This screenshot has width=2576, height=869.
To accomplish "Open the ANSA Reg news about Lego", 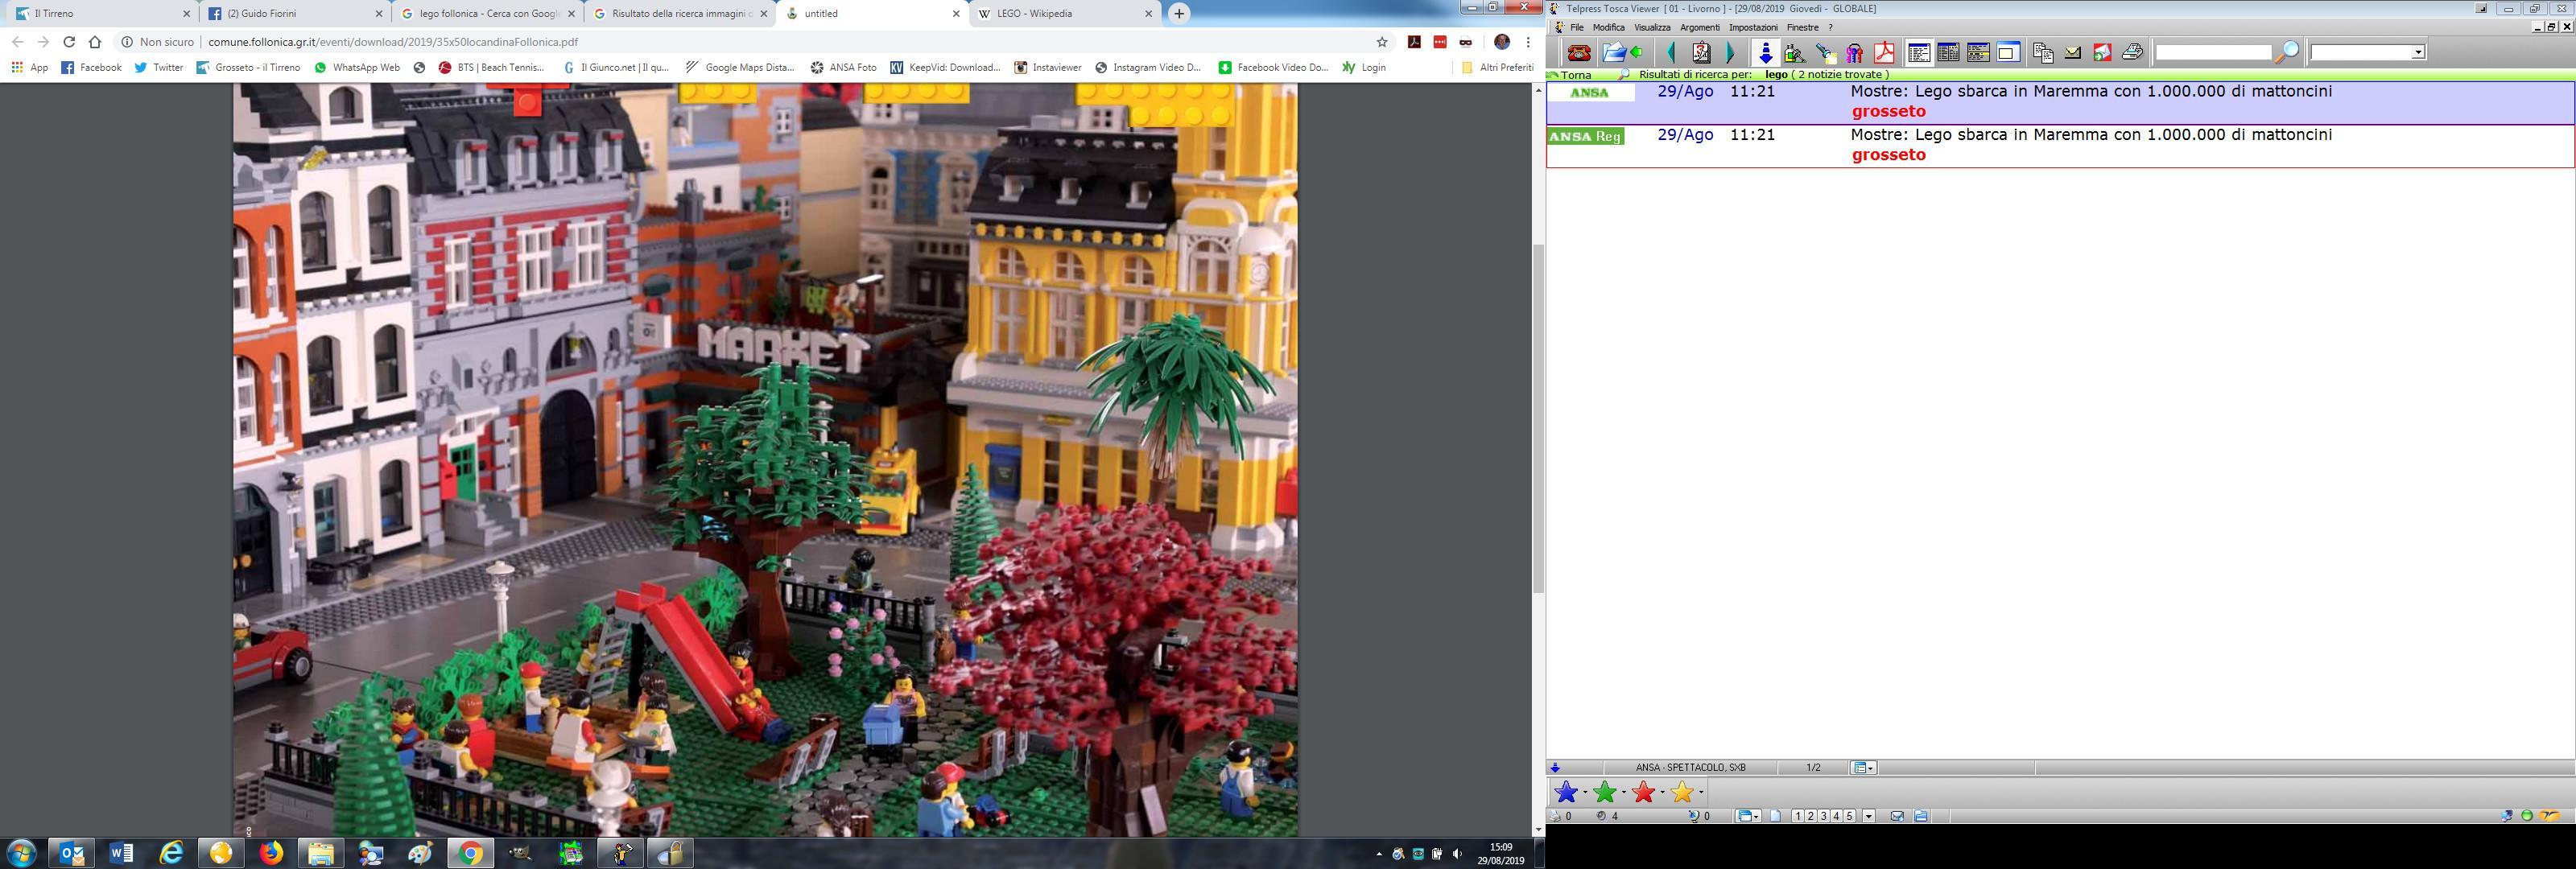I will [2060, 145].
